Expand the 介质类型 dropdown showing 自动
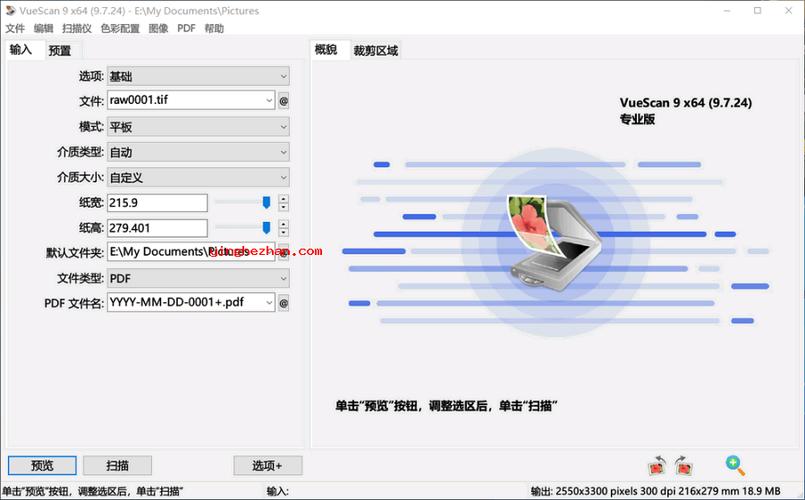The width and height of the screenshot is (805, 500). click(x=198, y=152)
